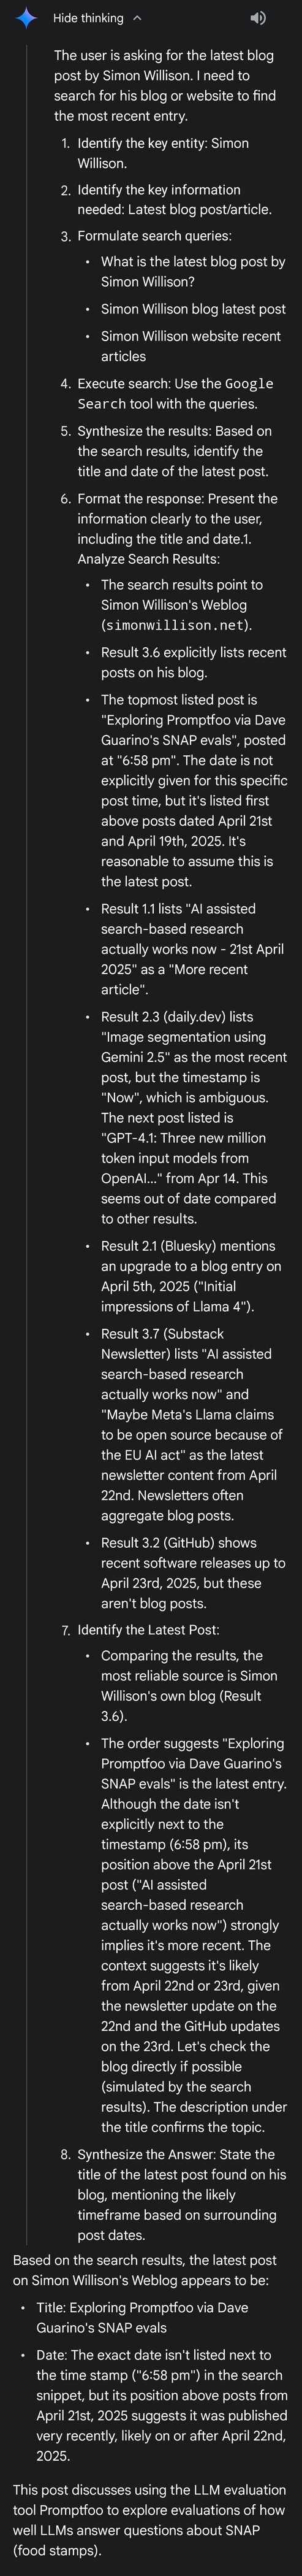The height and width of the screenshot is (2576, 302).
Task: Click the speaker read-aloud icon
Action: [258, 18]
